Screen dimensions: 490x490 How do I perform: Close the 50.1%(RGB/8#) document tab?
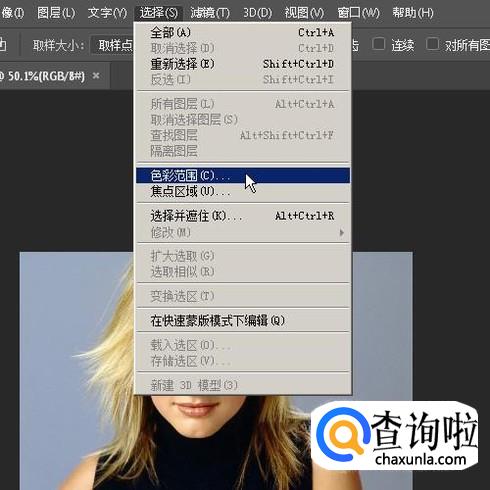(96, 76)
